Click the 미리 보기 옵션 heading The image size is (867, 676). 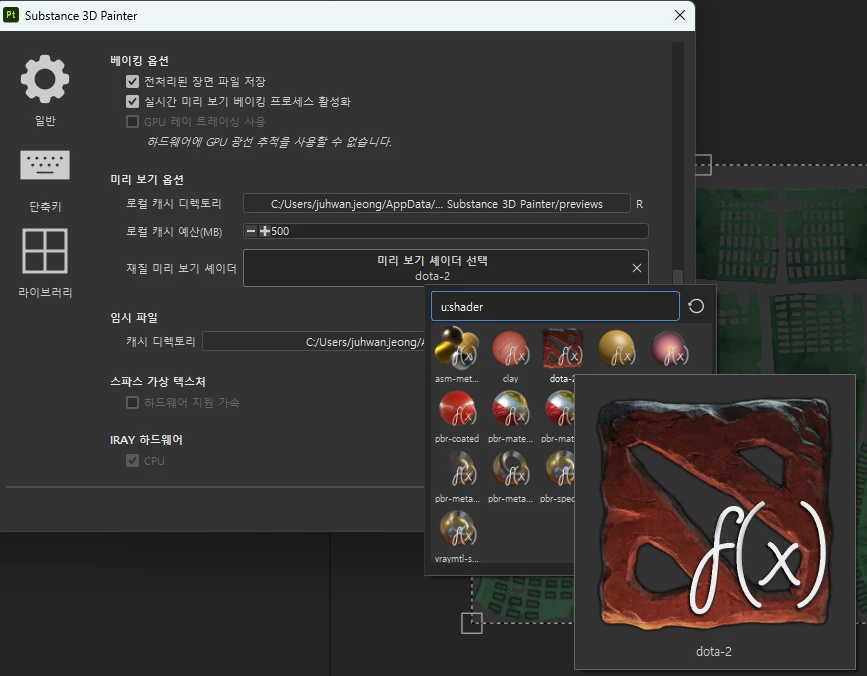coord(147,180)
